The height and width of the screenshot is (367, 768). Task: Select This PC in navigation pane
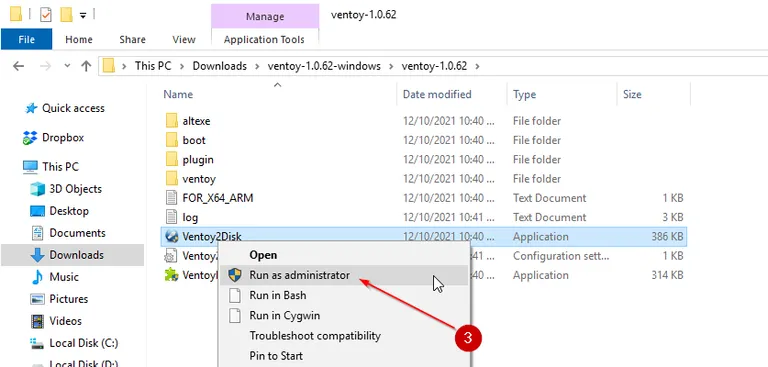pos(60,167)
